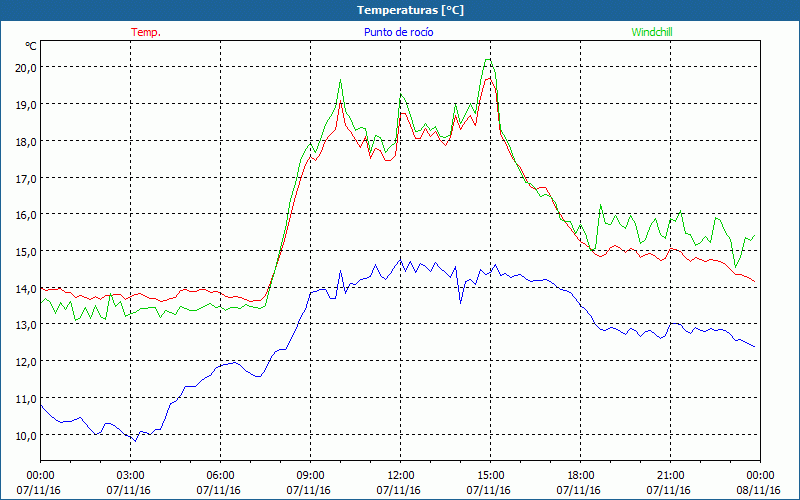Click the 18,0 y-axis value
Screen dimensions: 800x500
pyautogui.click(x=24, y=141)
